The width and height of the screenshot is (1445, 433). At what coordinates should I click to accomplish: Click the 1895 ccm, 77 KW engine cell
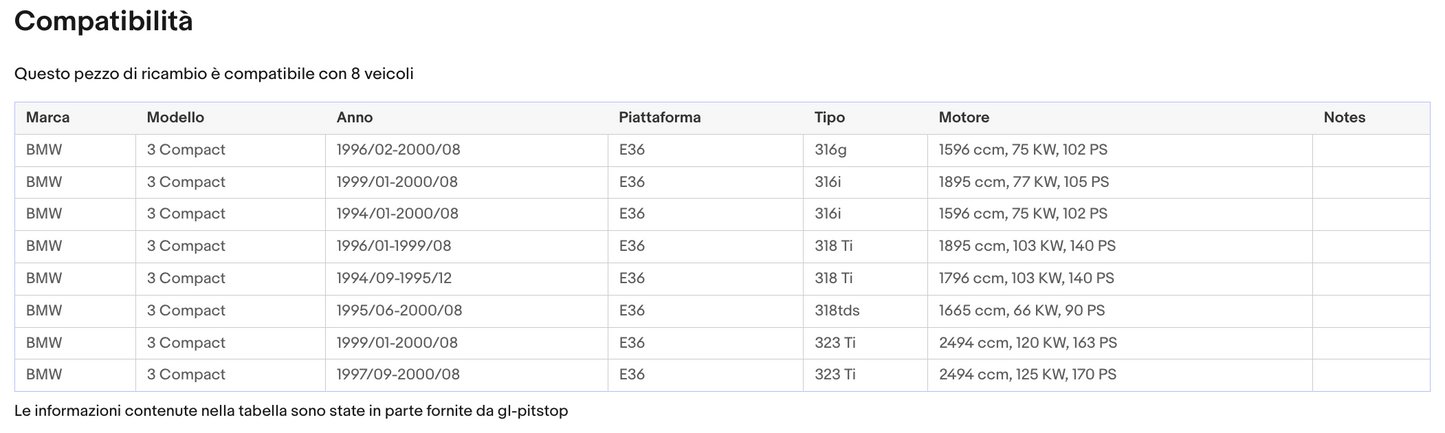tap(1024, 182)
